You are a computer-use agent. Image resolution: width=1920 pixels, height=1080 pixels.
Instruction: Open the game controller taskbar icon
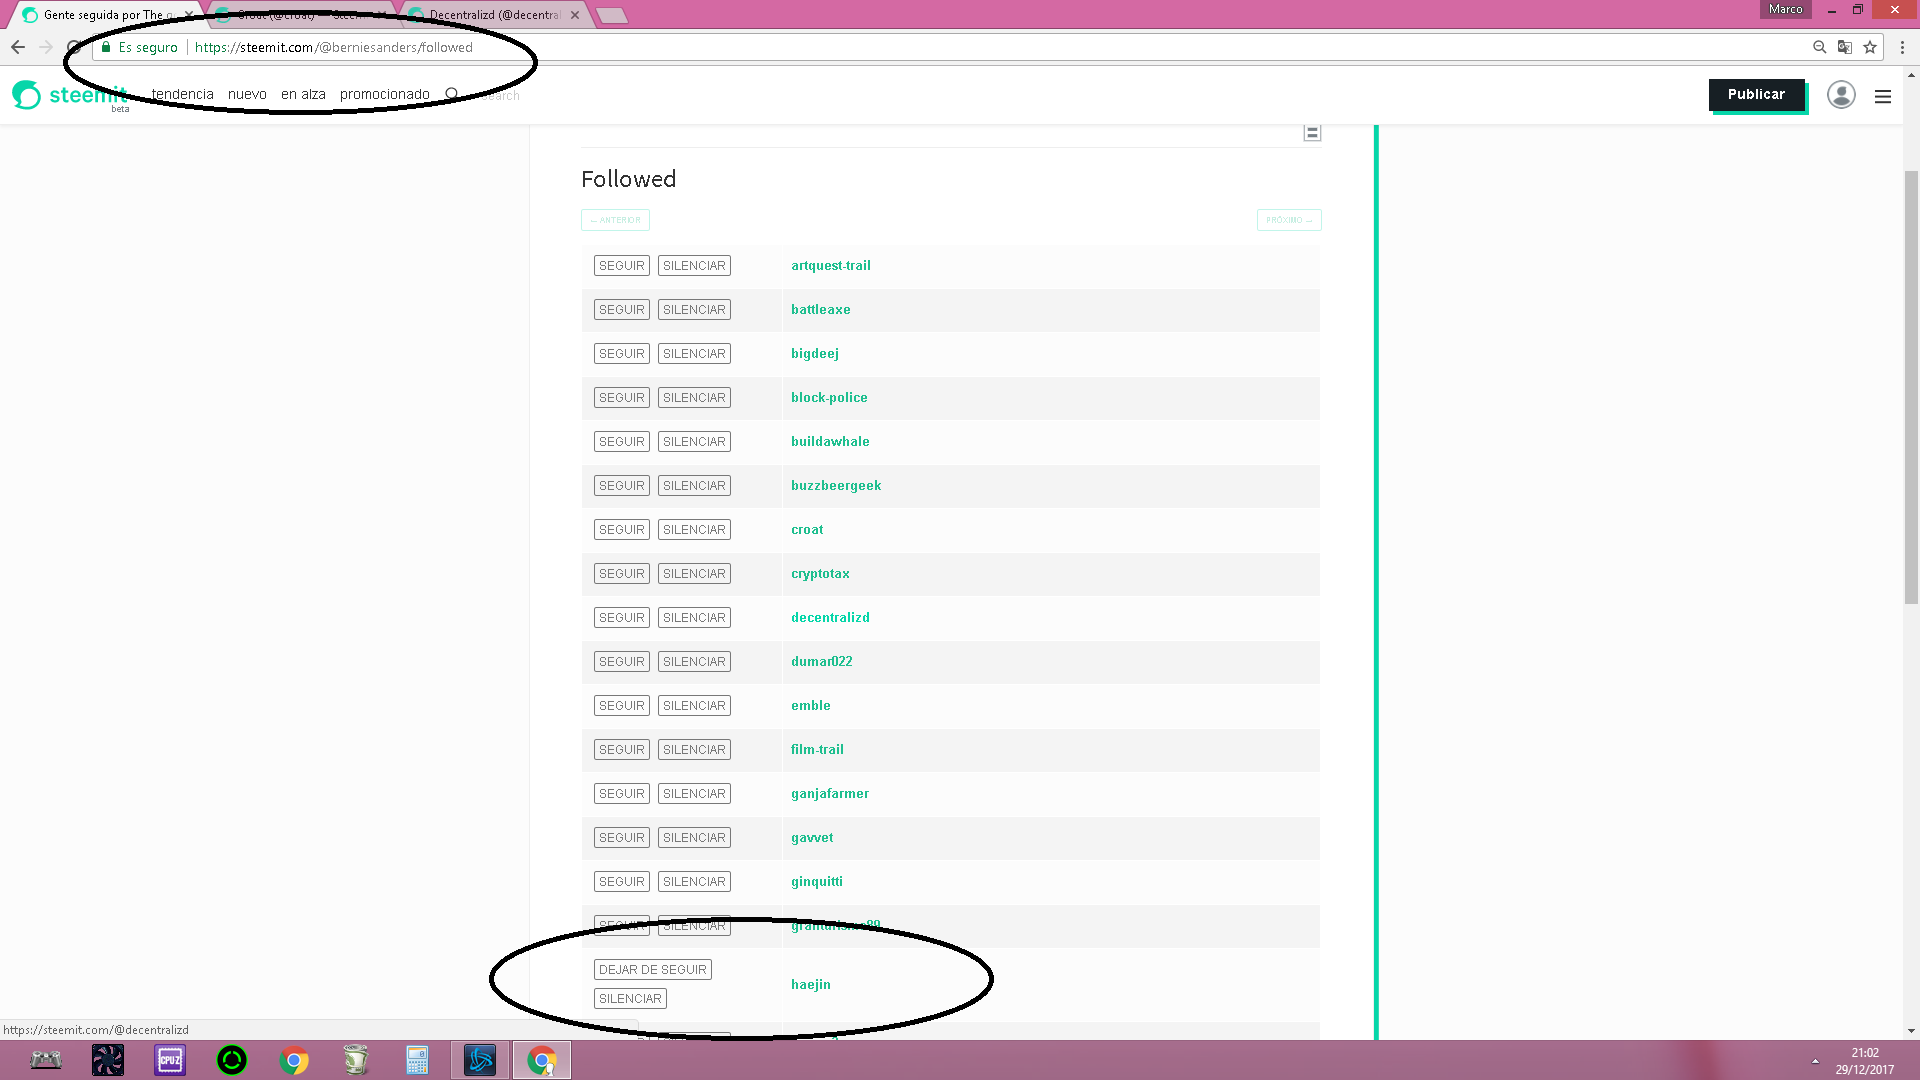(x=46, y=1060)
